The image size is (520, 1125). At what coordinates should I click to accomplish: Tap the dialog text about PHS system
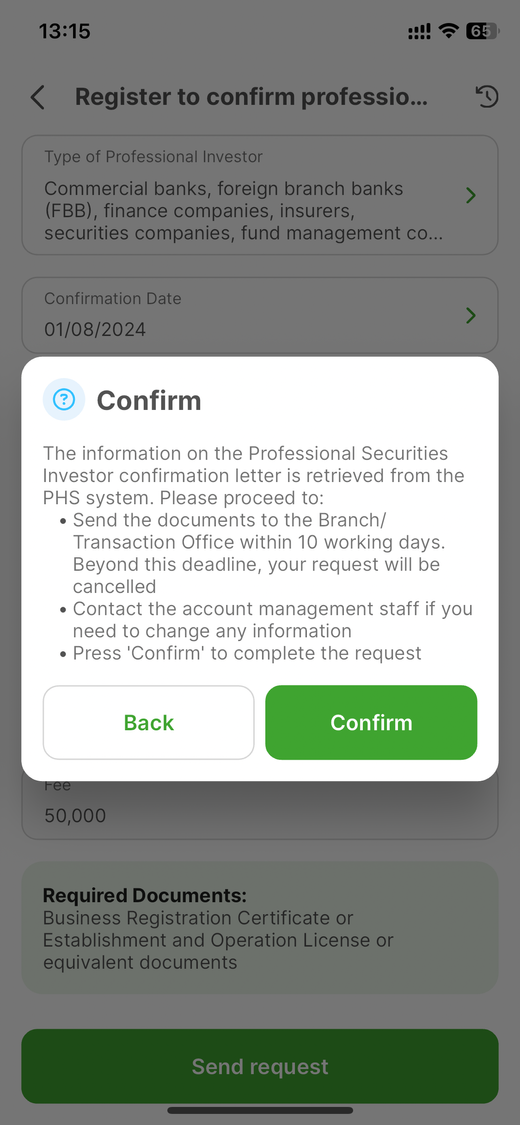pos(254,476)
